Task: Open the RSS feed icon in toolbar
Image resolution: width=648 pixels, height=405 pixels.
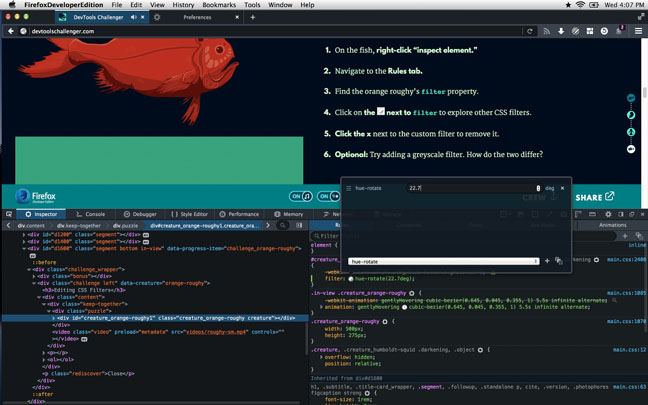Action: click(x=546, y=31)
